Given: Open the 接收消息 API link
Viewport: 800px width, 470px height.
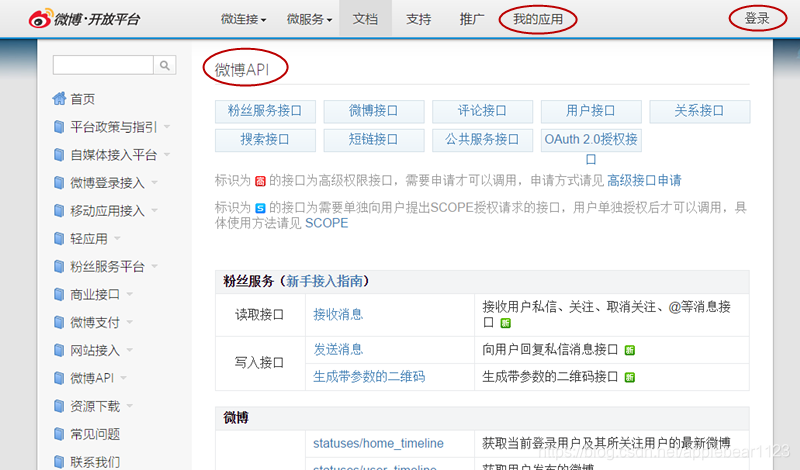Looking at the screenshot, I should (x=338, y=314).
